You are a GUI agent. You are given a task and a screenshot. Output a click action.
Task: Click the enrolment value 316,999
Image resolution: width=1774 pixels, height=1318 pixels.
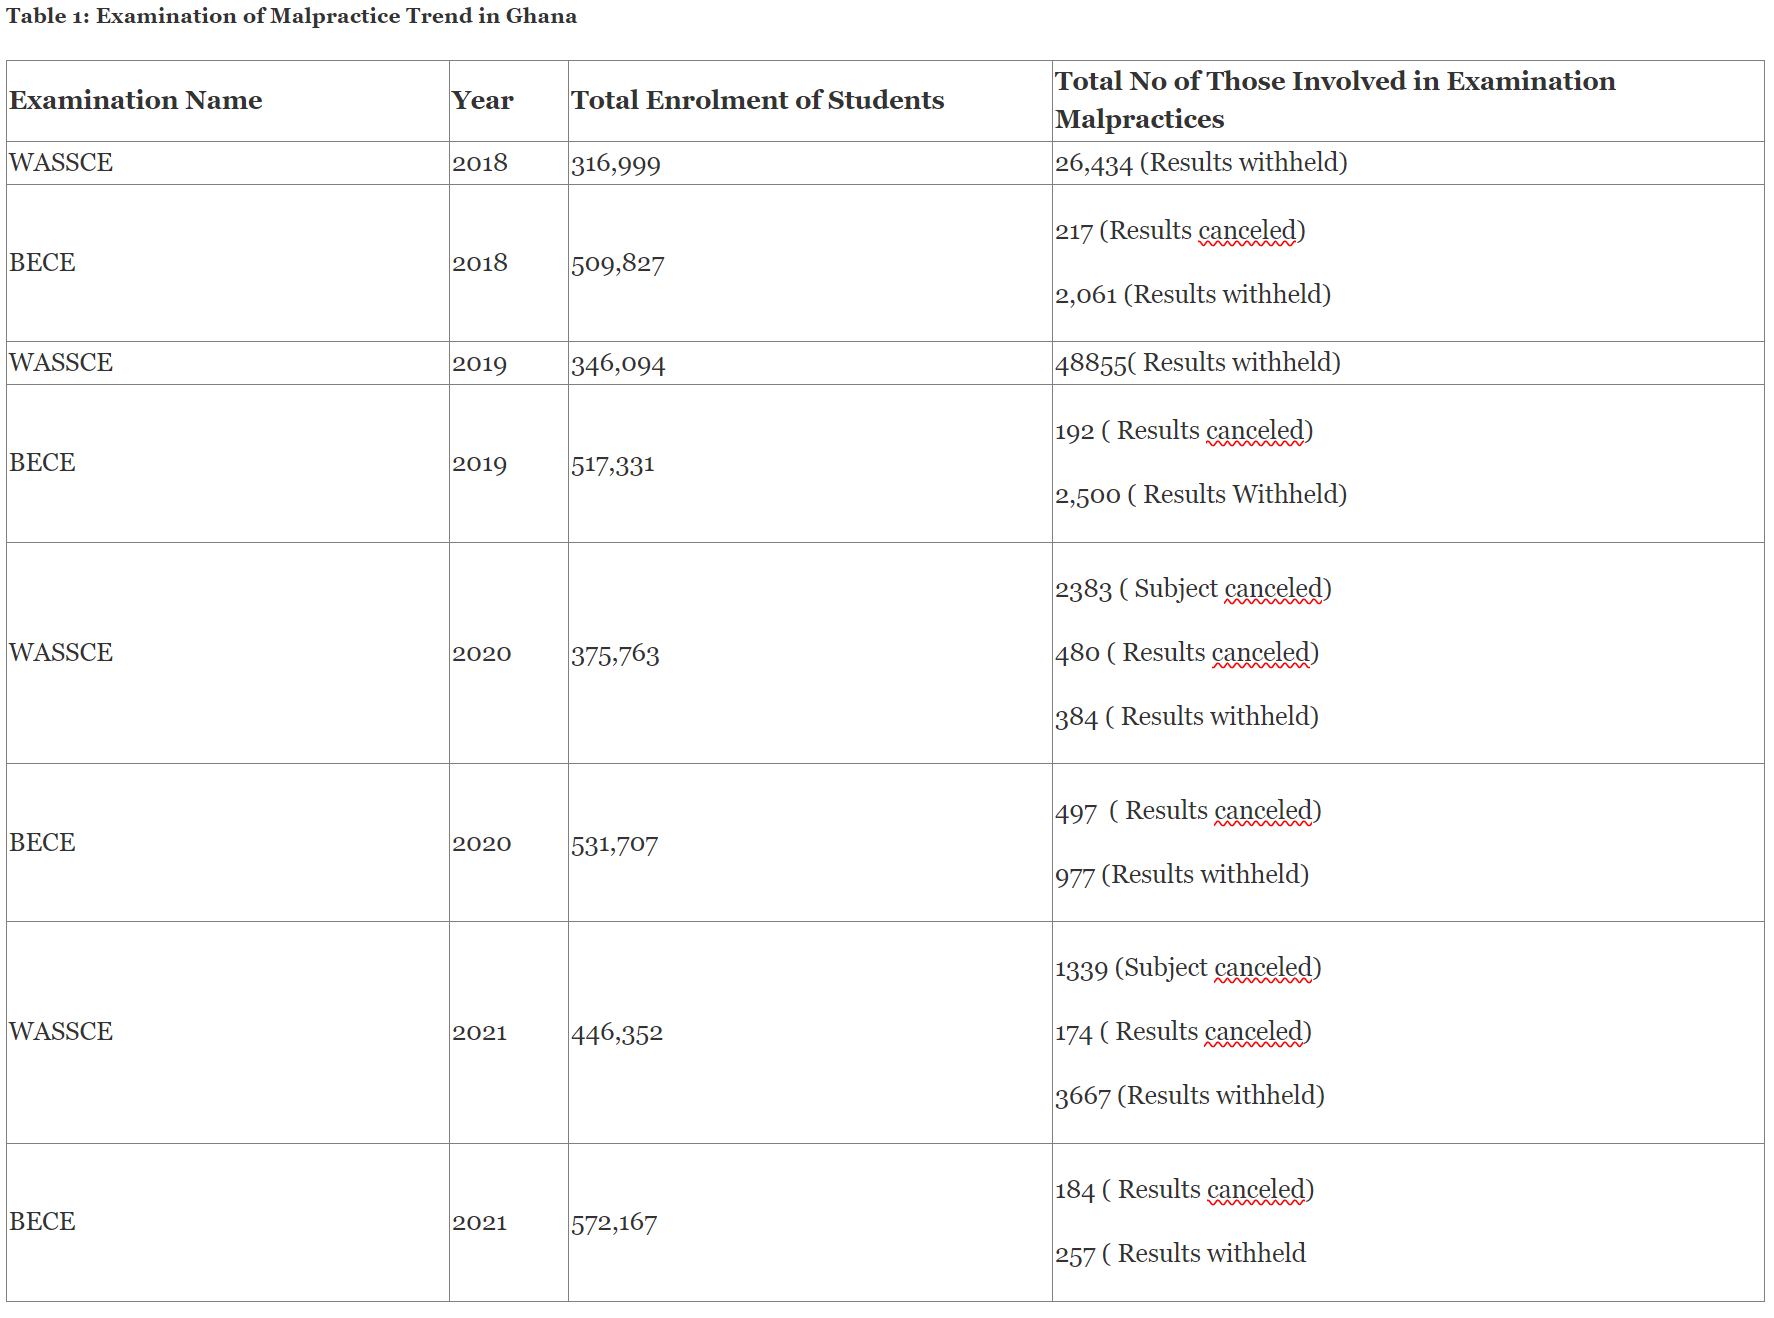pyautogui.click(x=615, y=164)
